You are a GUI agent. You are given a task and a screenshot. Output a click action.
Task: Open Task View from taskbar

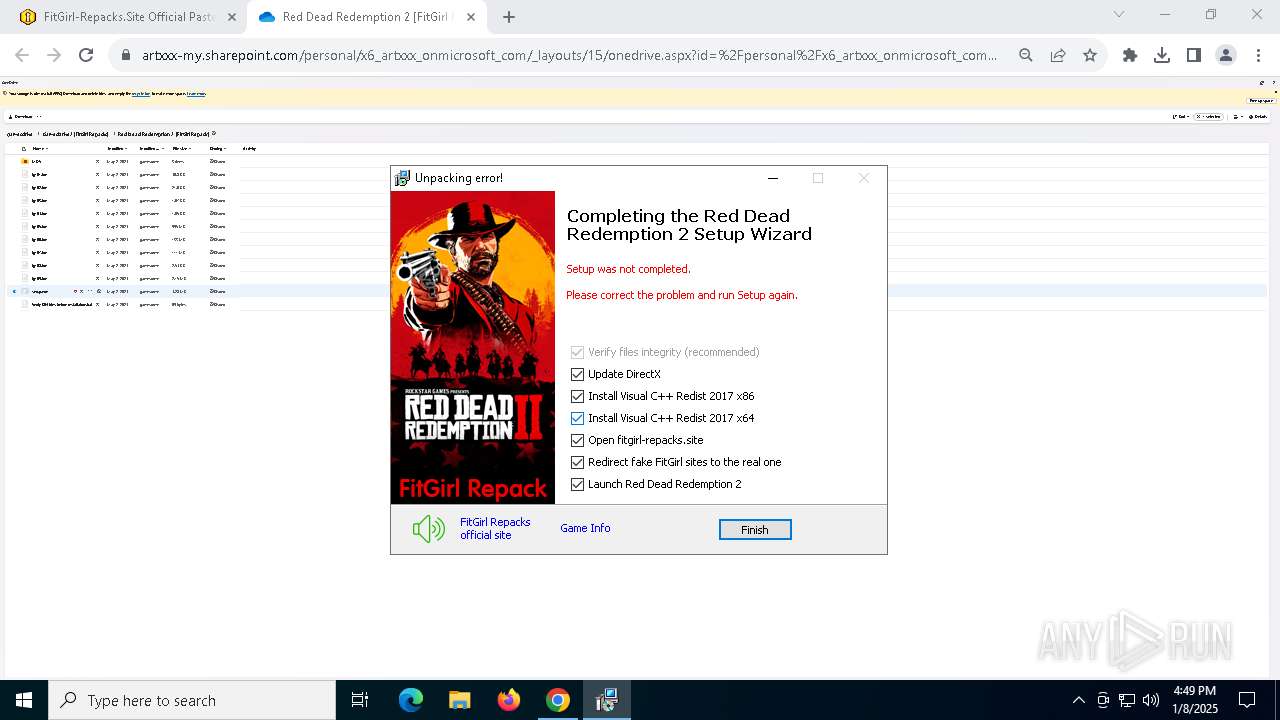360,700
